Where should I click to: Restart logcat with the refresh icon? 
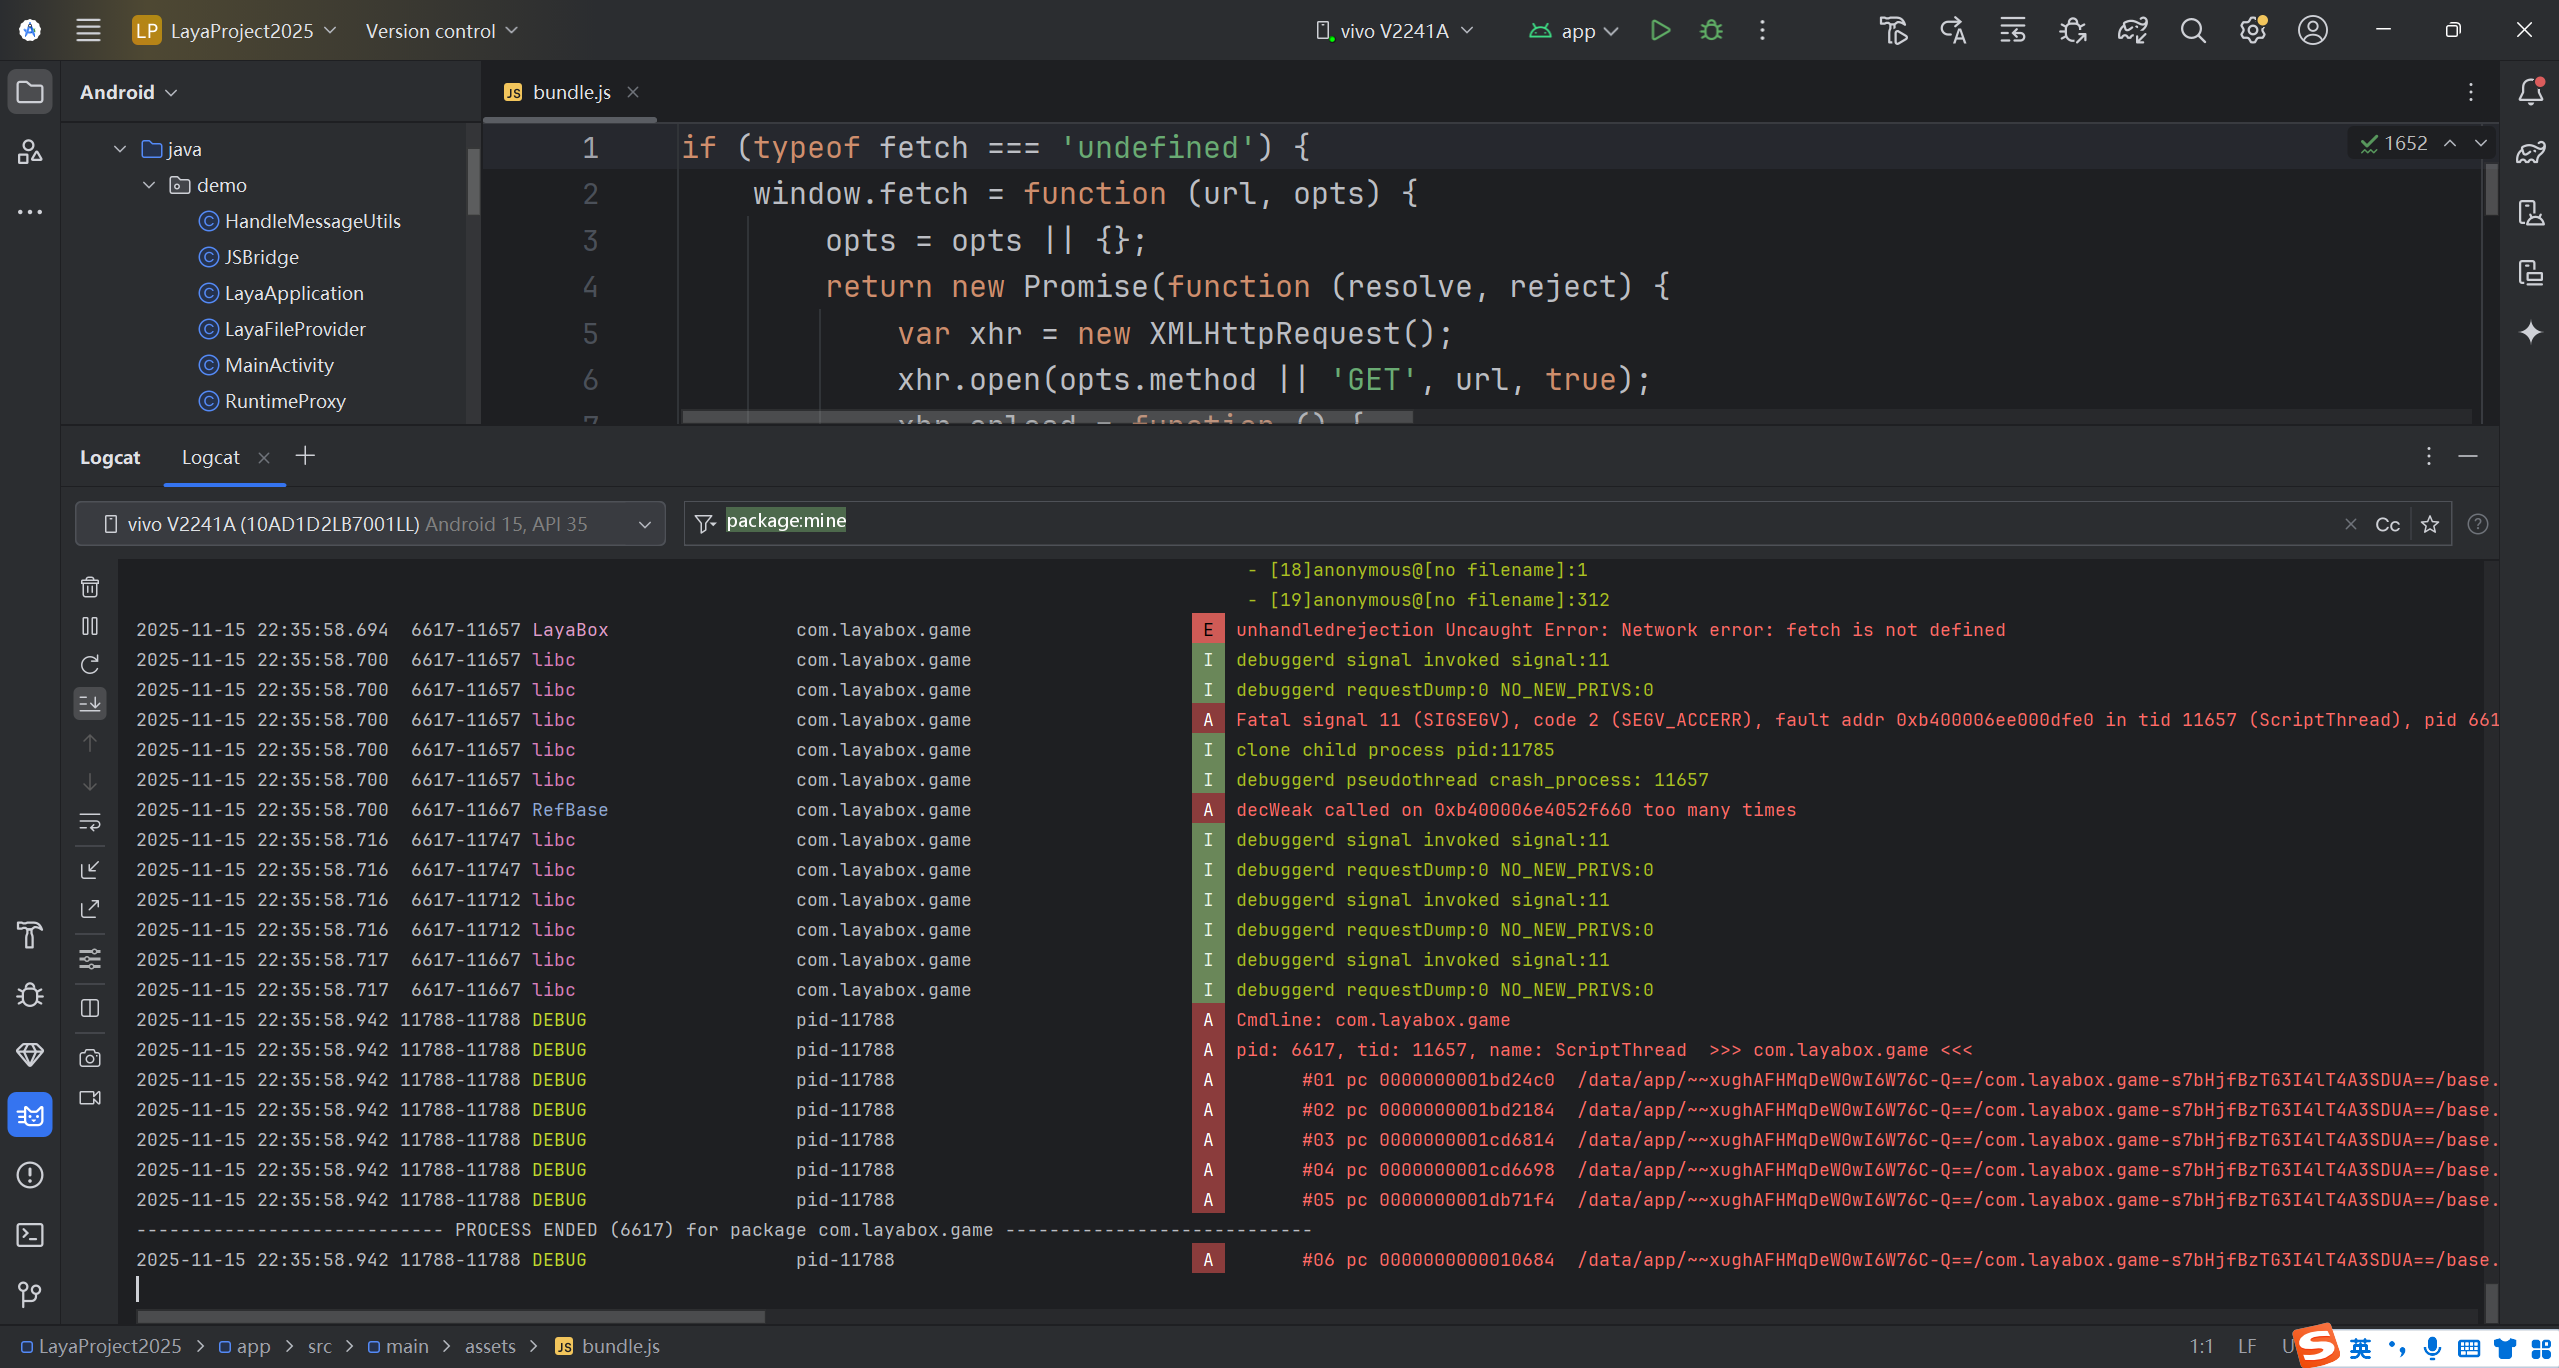[x=90, y=665]
